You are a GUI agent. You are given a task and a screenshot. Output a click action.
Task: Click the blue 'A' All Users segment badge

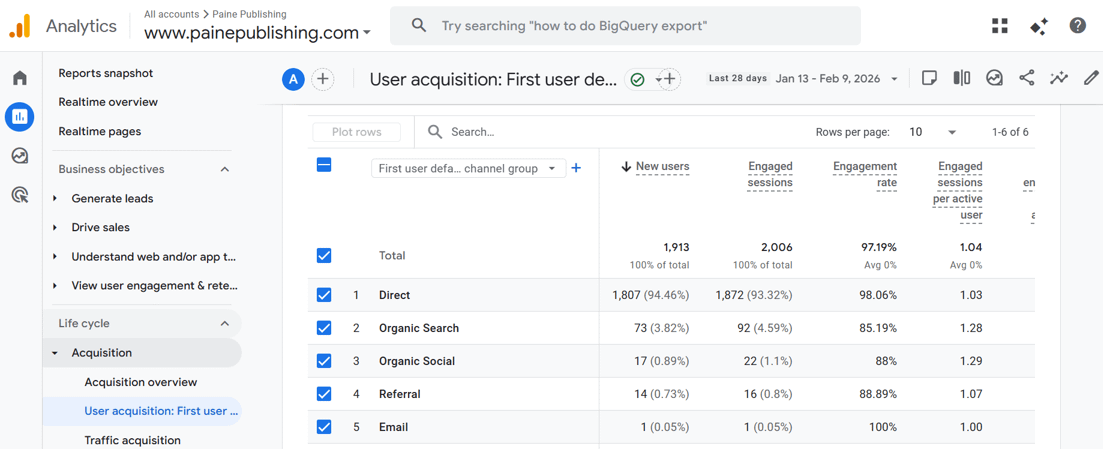293,80
